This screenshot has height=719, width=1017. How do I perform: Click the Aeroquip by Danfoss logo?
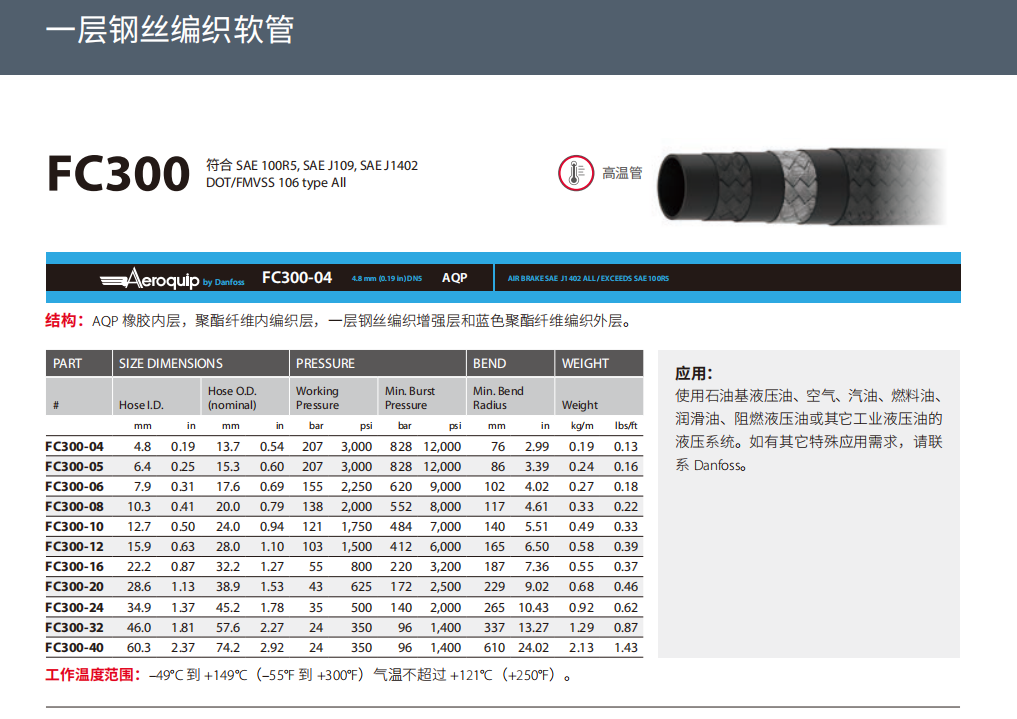(172, 279)
